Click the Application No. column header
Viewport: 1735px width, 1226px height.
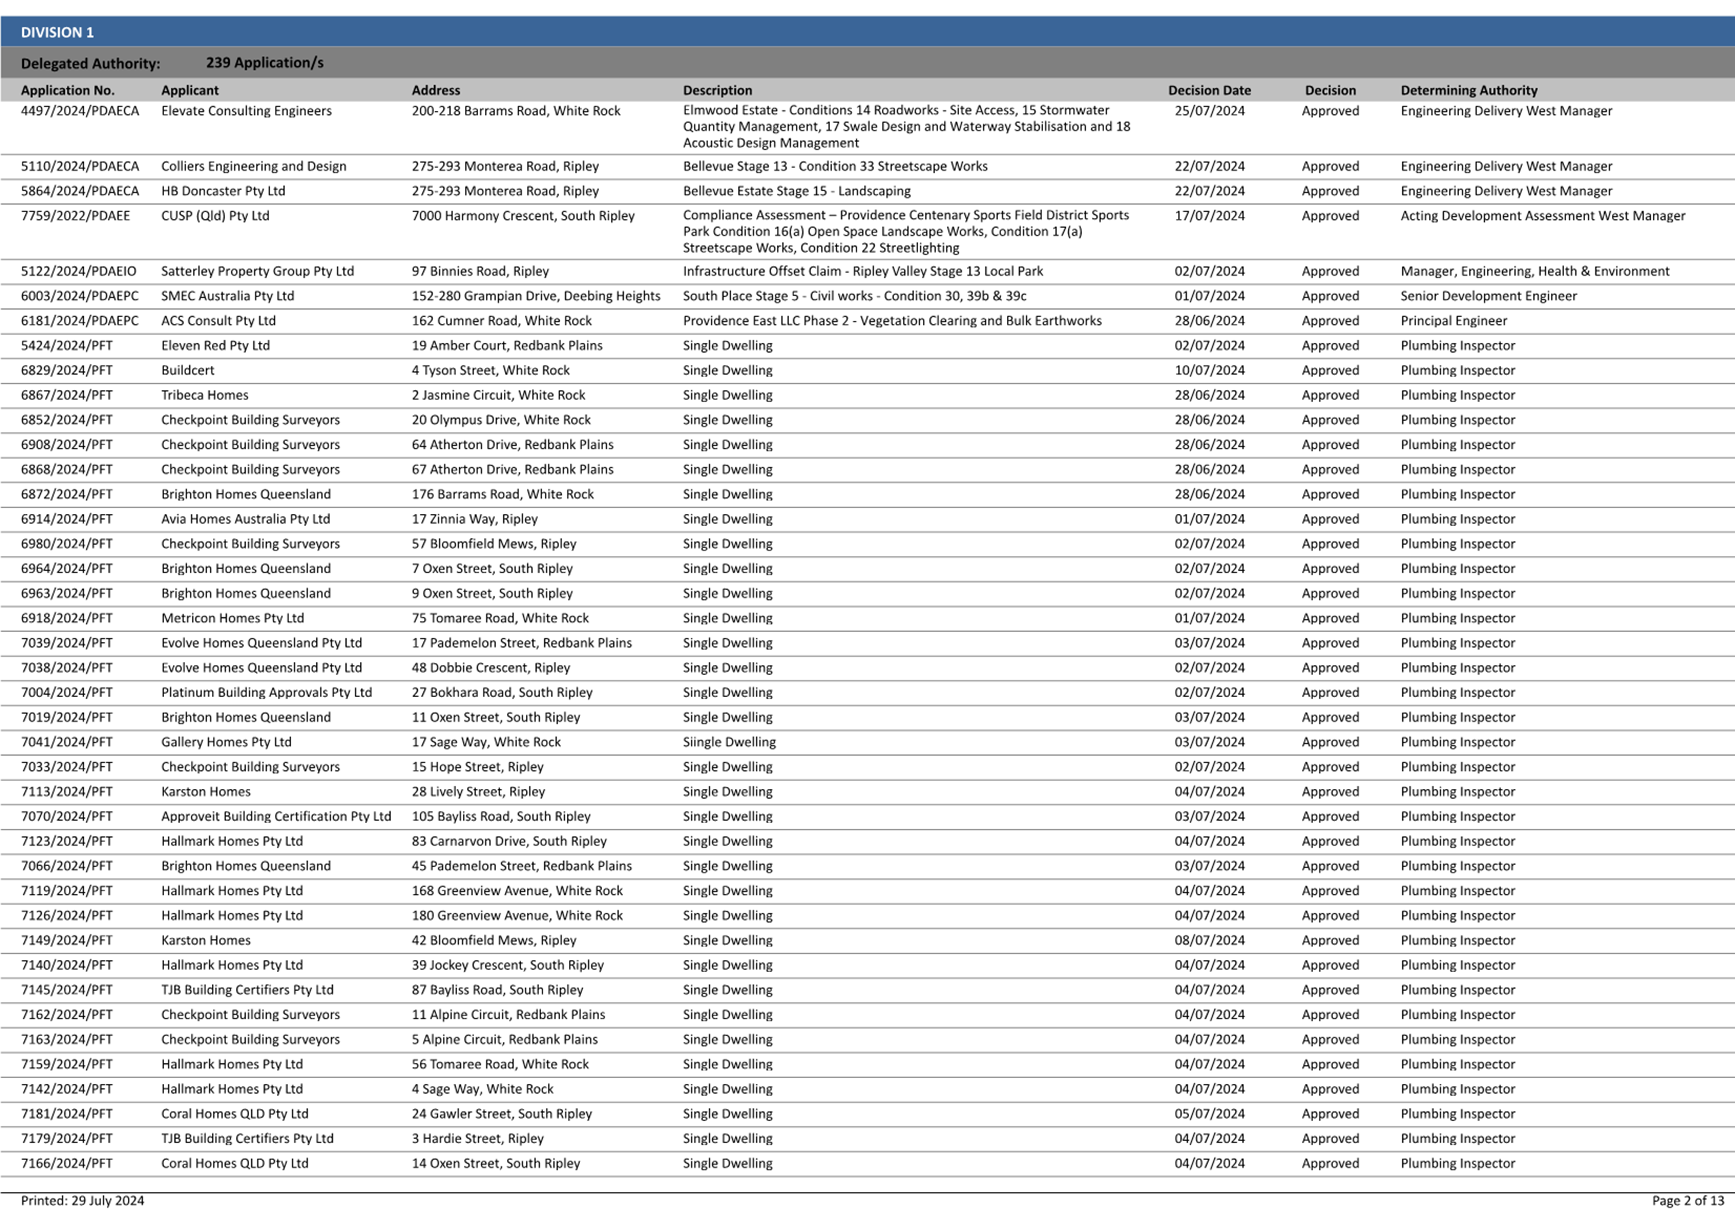(x=67, y=90)
